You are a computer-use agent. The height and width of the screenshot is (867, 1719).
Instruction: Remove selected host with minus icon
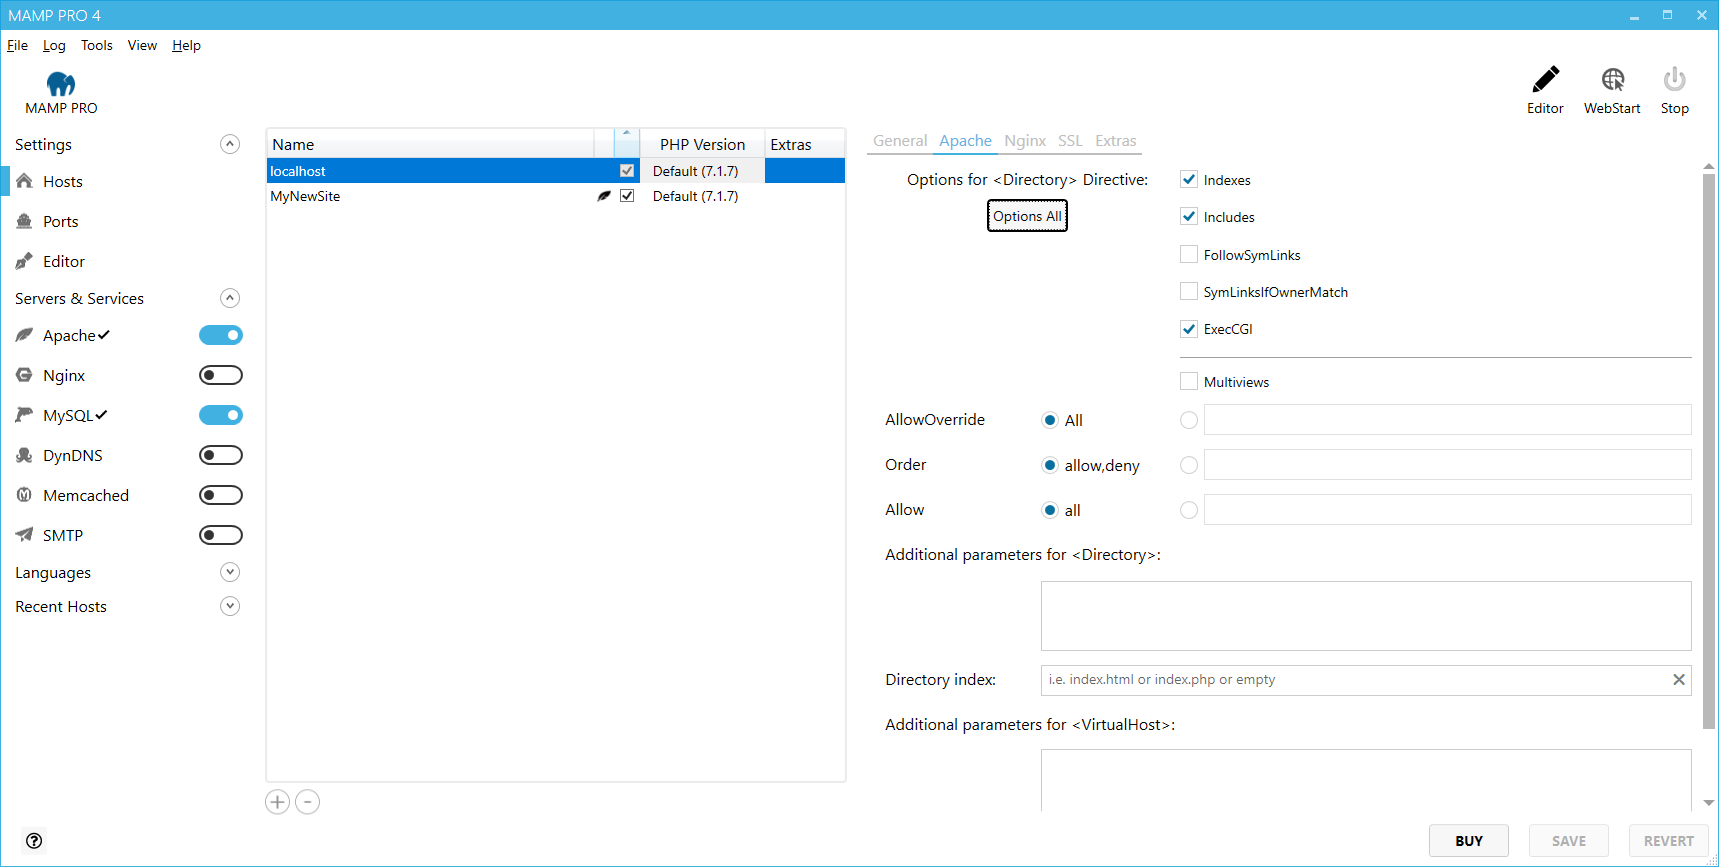coord(308,802)
